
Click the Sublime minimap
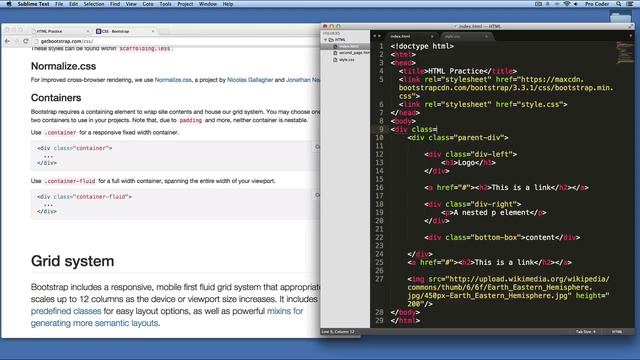624,53
